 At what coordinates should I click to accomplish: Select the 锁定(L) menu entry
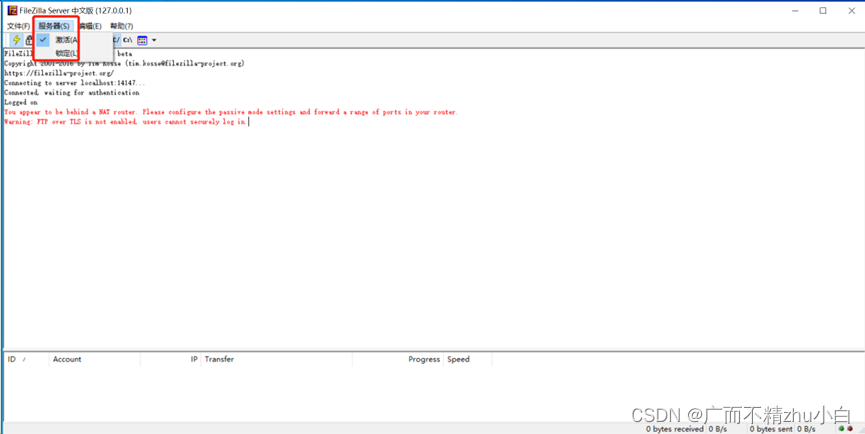click(x=74, y=53)
